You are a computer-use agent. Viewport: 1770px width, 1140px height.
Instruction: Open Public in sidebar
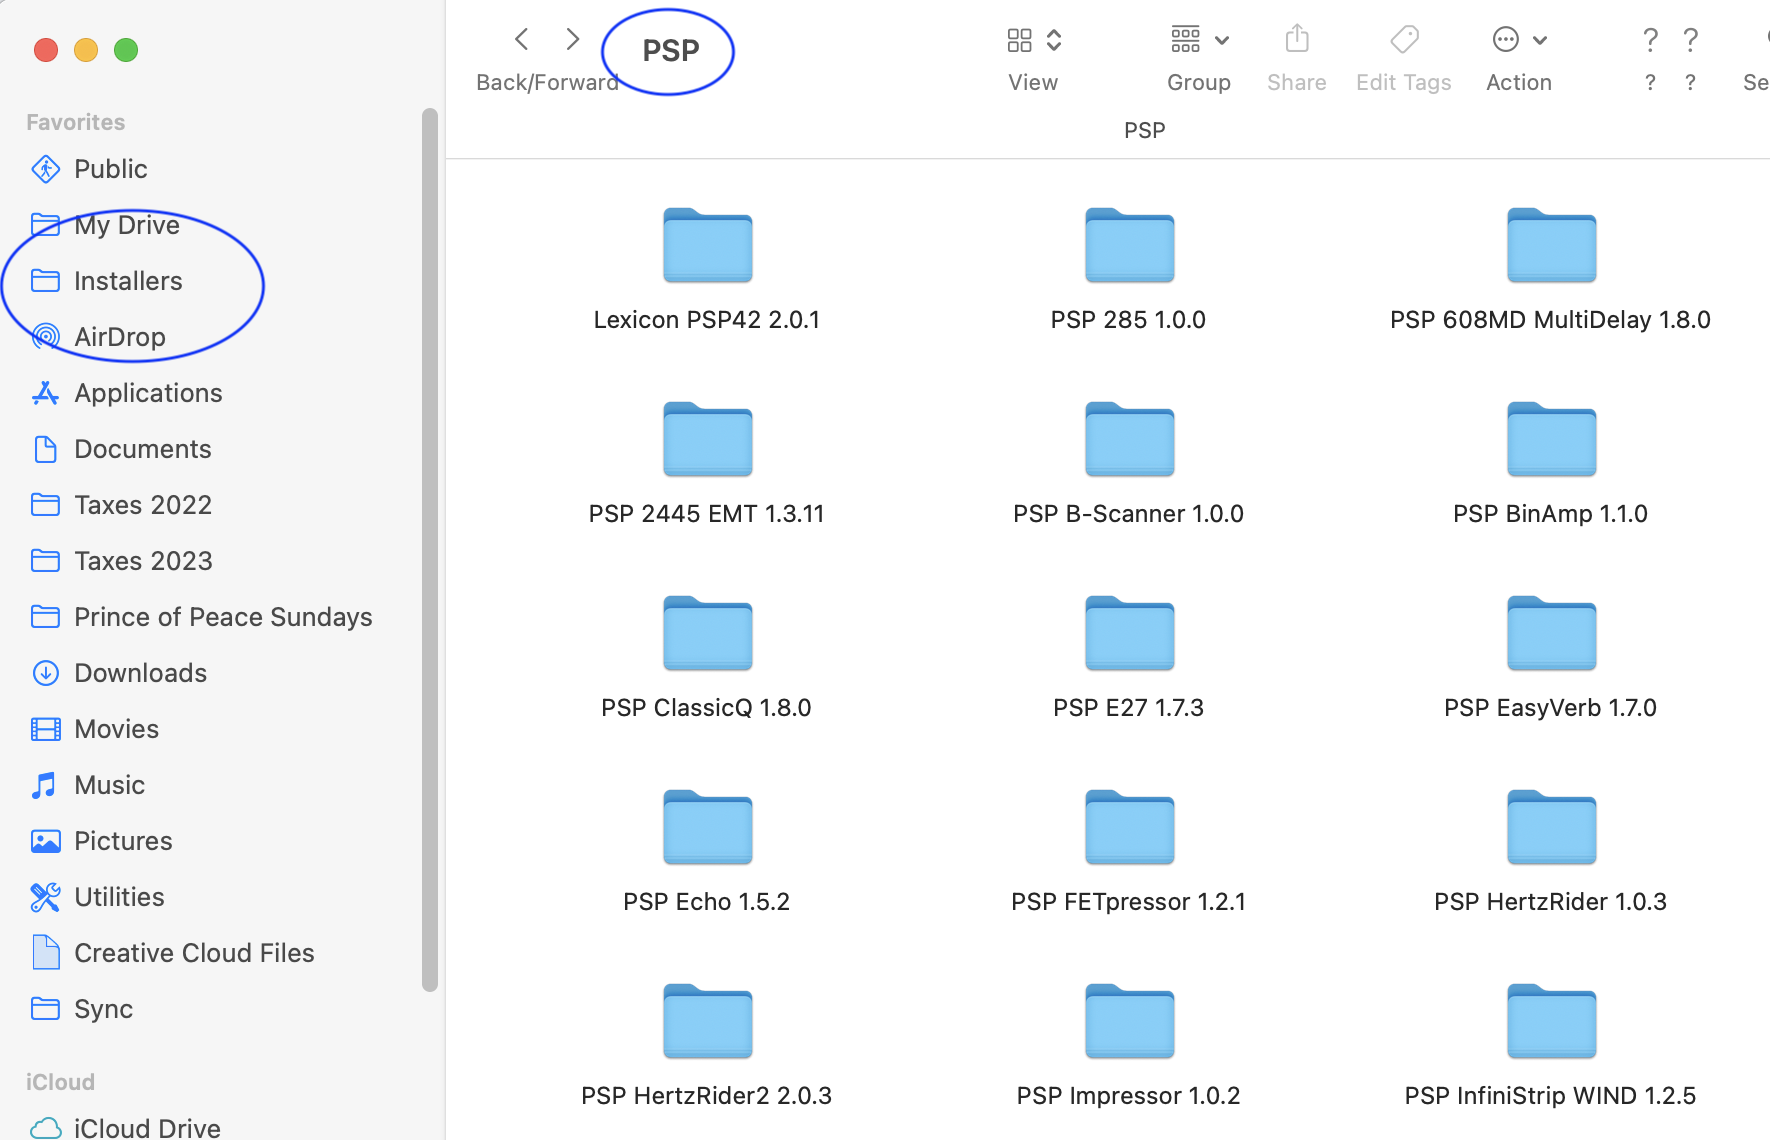coord(111,169)
